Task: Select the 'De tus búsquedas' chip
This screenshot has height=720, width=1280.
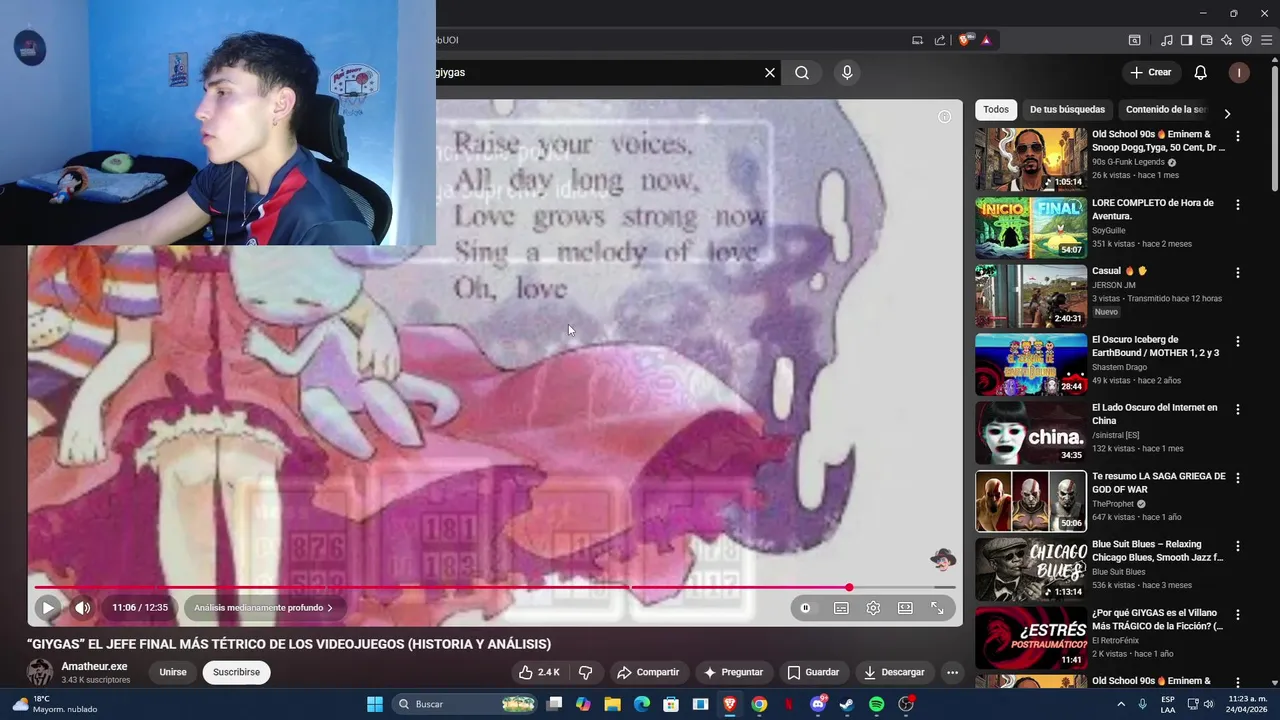Action: pos(1067,109)
